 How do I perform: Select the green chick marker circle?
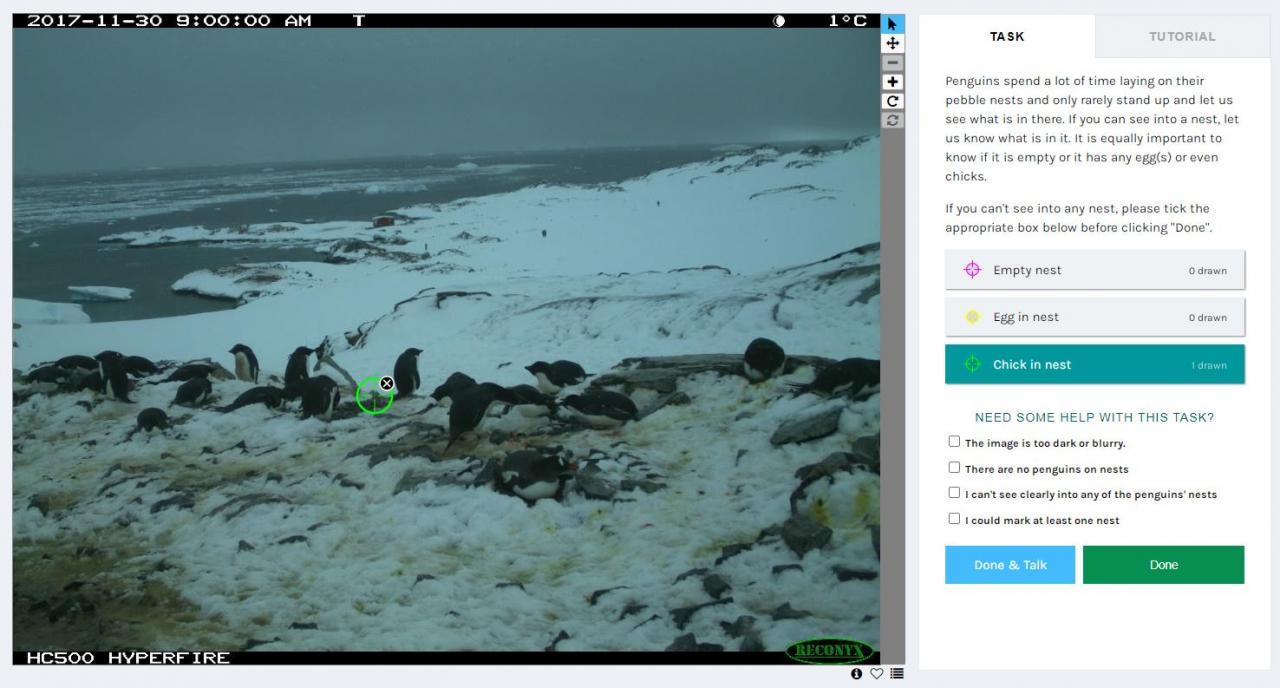[x=374, y=396]
